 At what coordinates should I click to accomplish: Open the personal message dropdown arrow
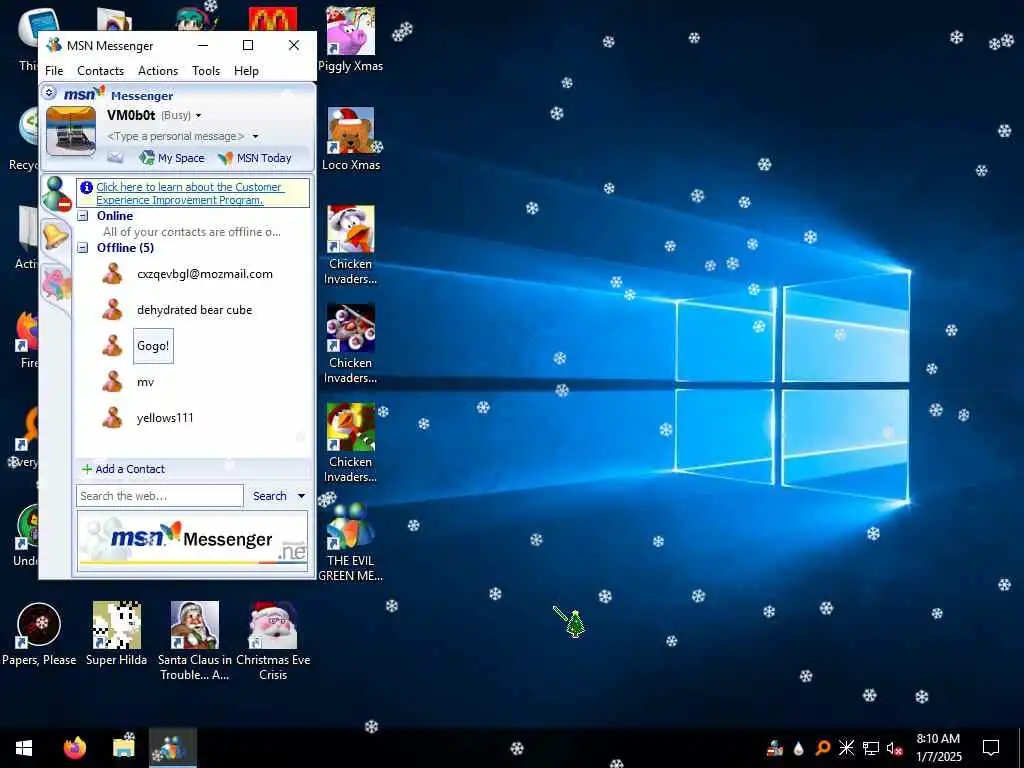(255, 136)
